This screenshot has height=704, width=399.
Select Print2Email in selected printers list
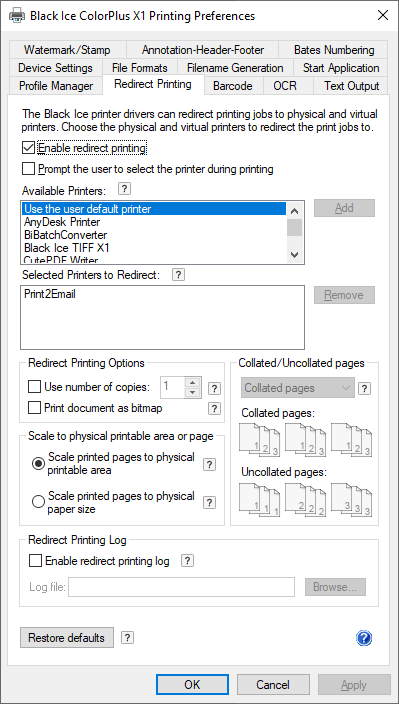click(x=50, y=294)
